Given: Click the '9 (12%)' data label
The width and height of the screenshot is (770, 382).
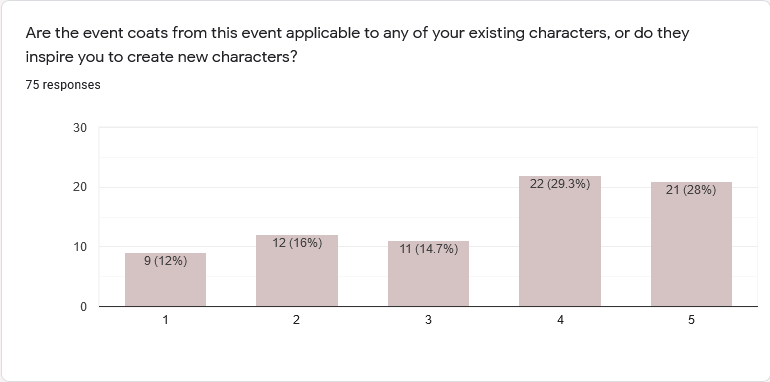Looking at the screenshot, I should (x=165, y=261).
